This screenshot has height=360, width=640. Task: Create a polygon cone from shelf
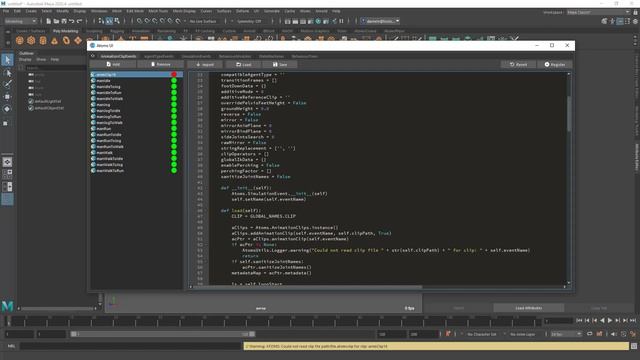[x=54, y=40]
